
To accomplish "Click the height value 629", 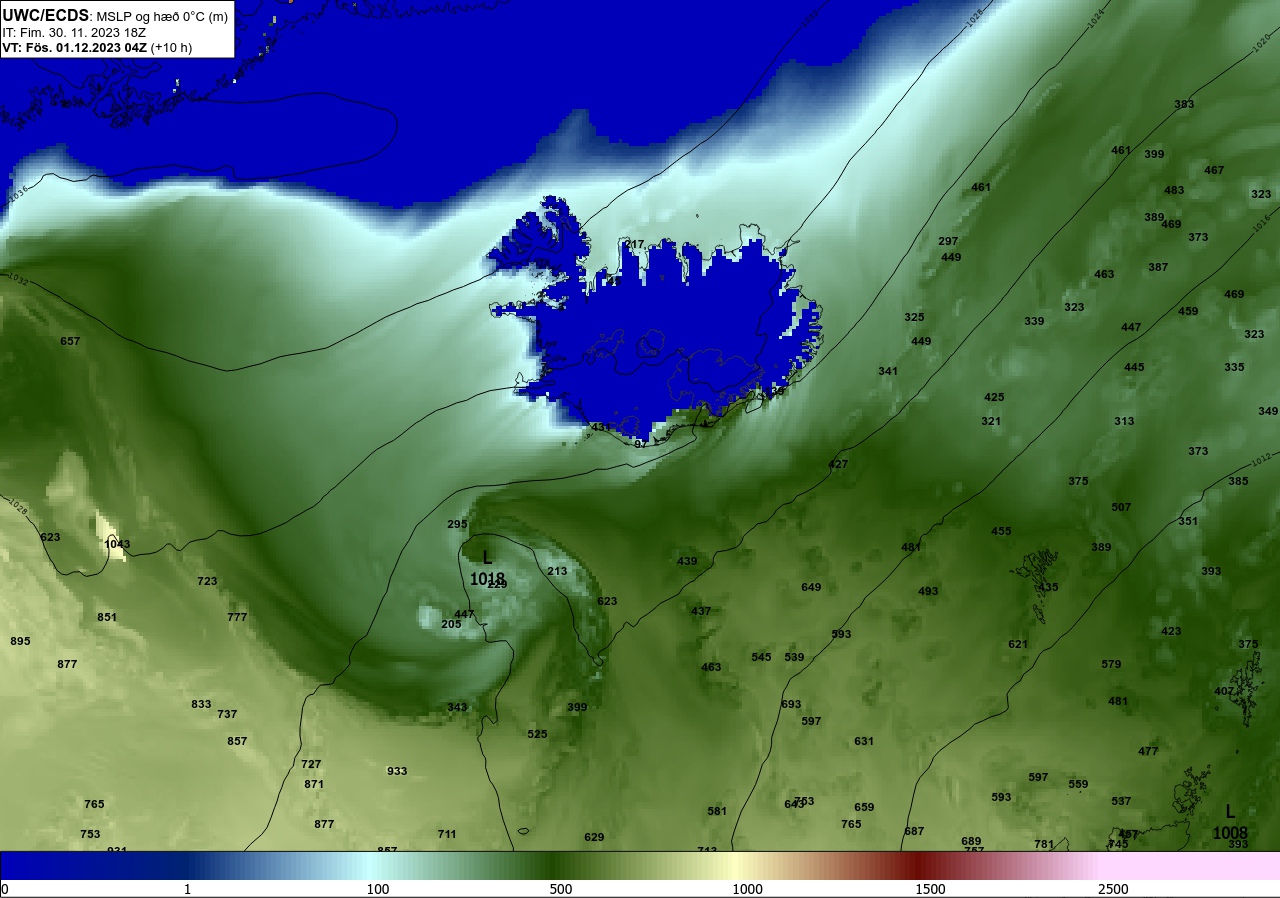I will [594, 837].
